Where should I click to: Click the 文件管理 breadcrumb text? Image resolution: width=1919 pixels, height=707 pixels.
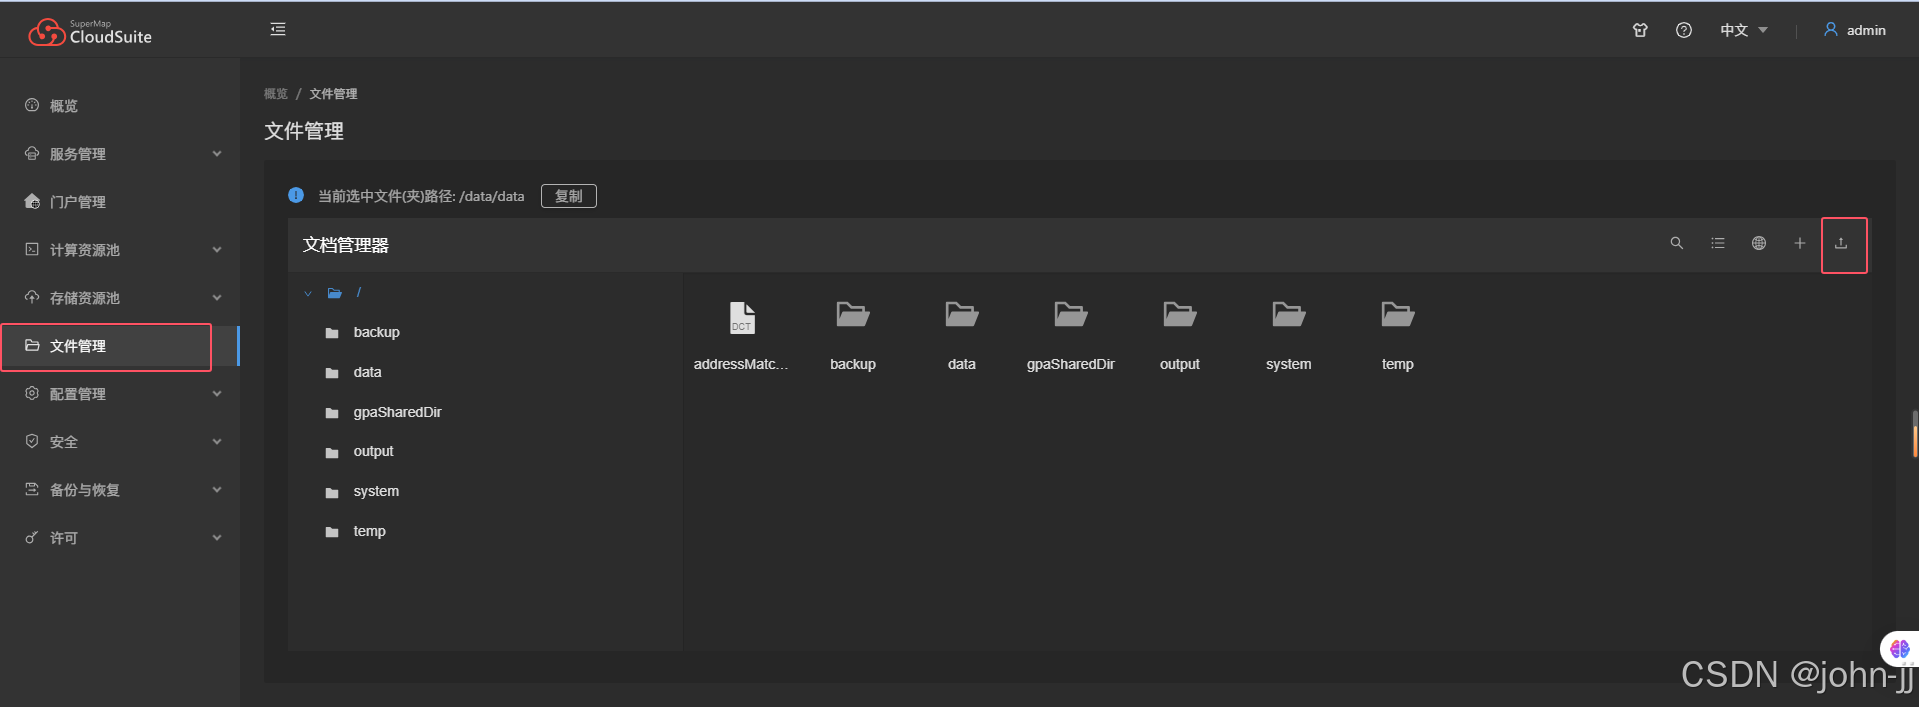(x=333, y=94)
